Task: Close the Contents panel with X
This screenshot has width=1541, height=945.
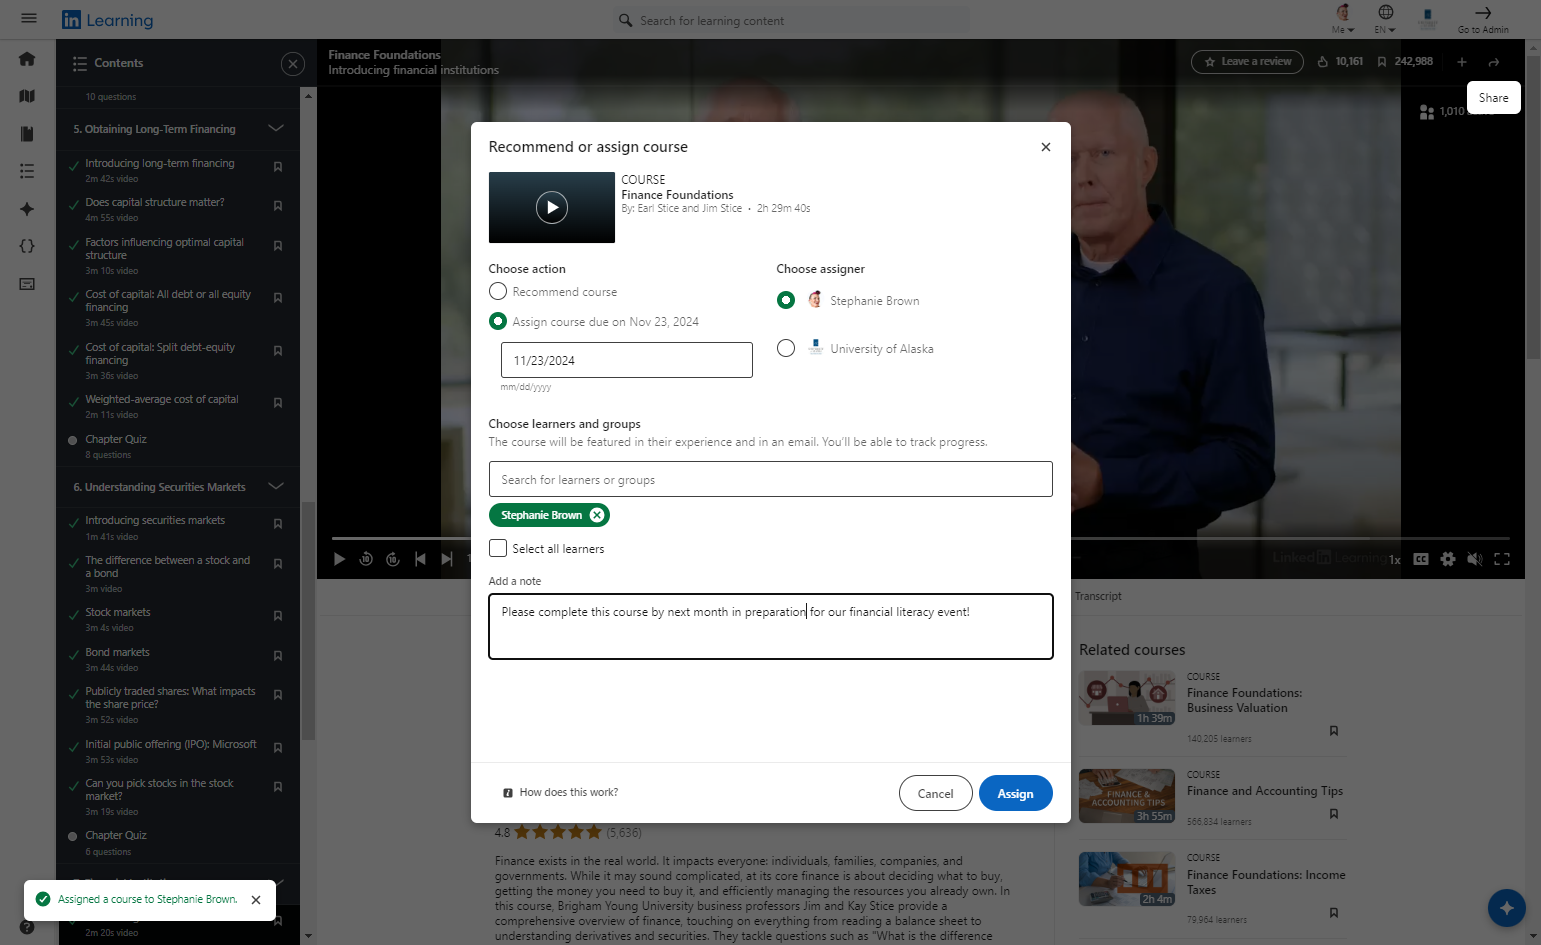Action: click(292, 64)
